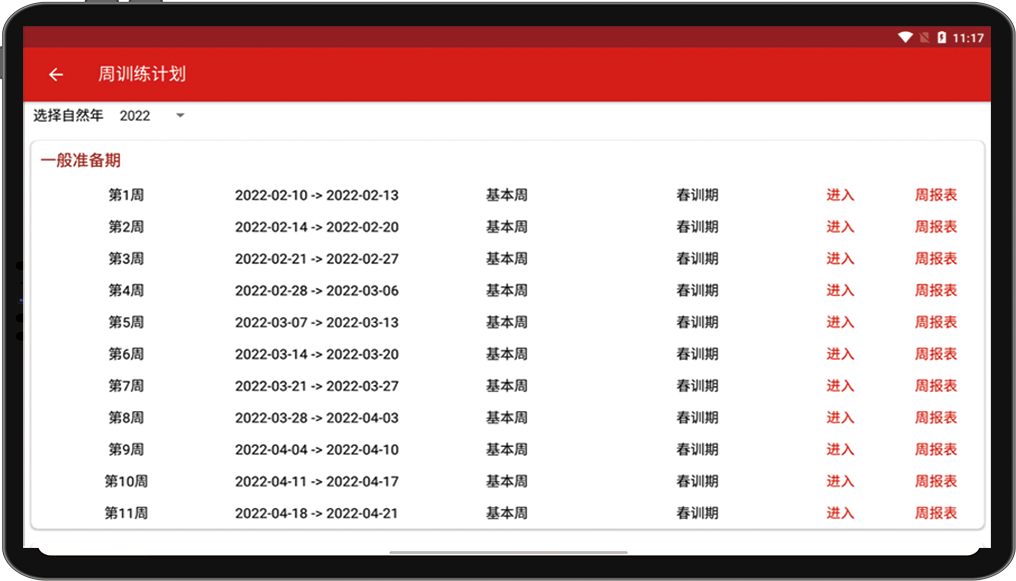Viewport: 1016px width, 581px height.
Task: Select the 第1周 row label
Action: (126, 195)
